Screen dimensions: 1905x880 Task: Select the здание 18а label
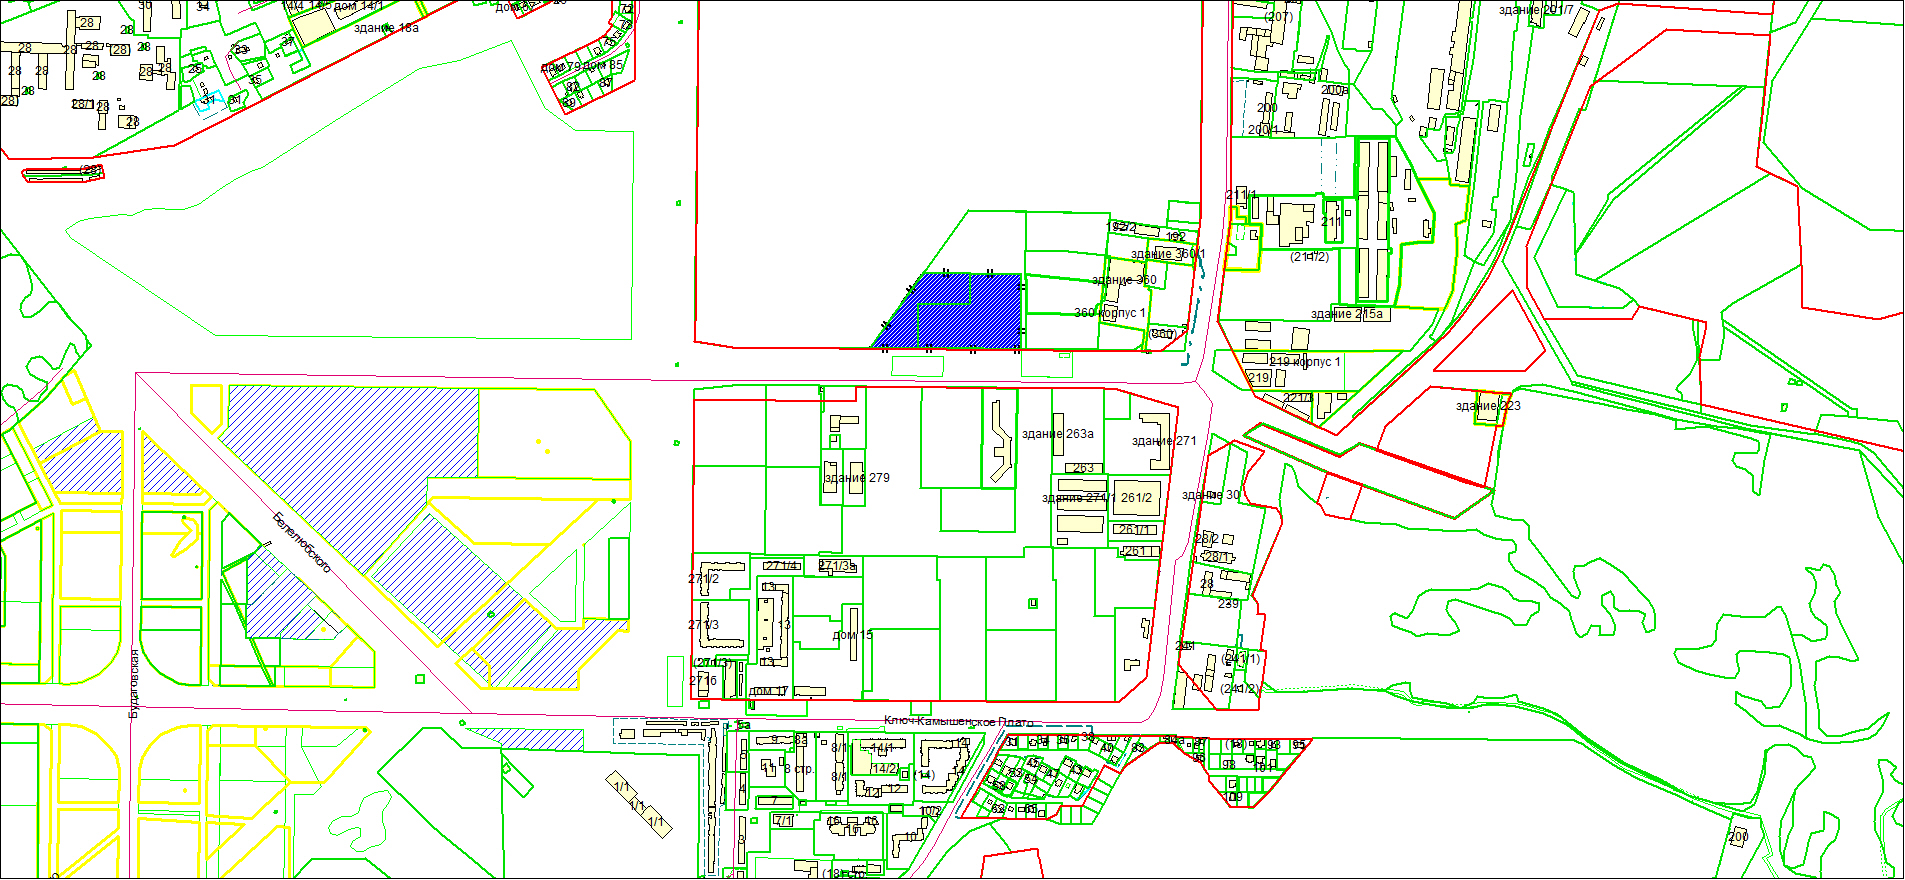click(386, 28)
